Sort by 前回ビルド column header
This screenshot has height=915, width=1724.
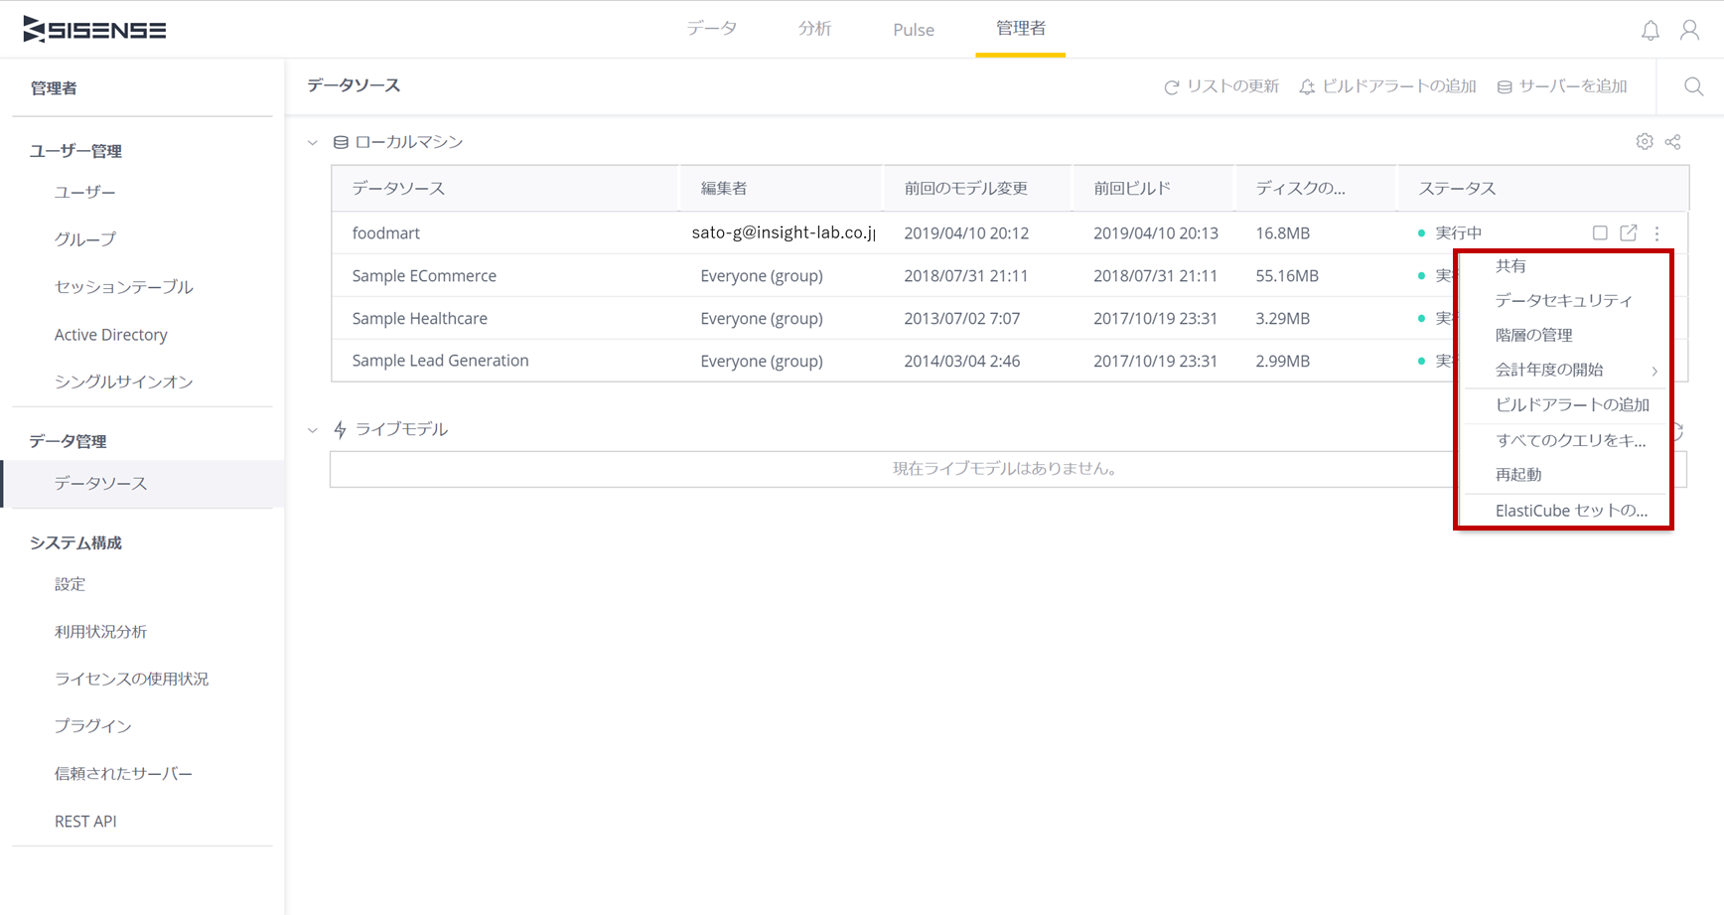point(1153,188)
